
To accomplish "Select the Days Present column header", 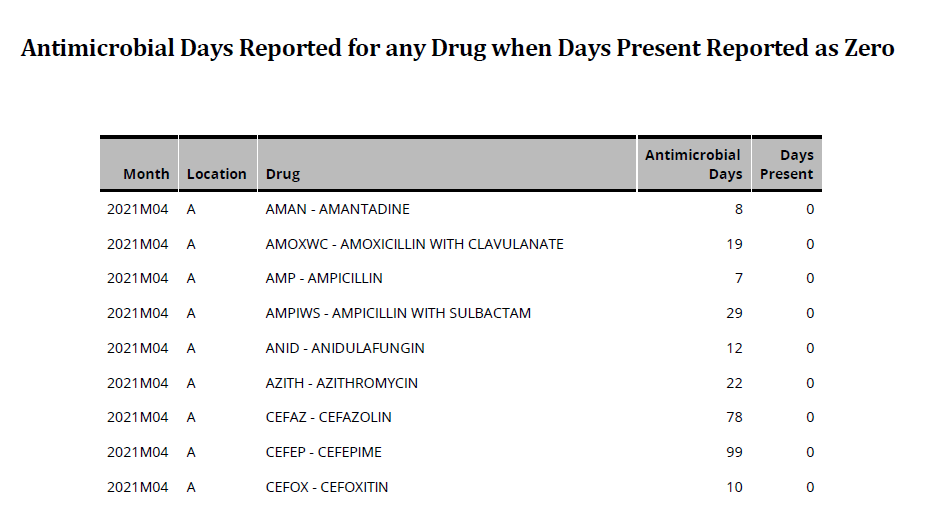I will pyautogui.click(x=786, y=164).
